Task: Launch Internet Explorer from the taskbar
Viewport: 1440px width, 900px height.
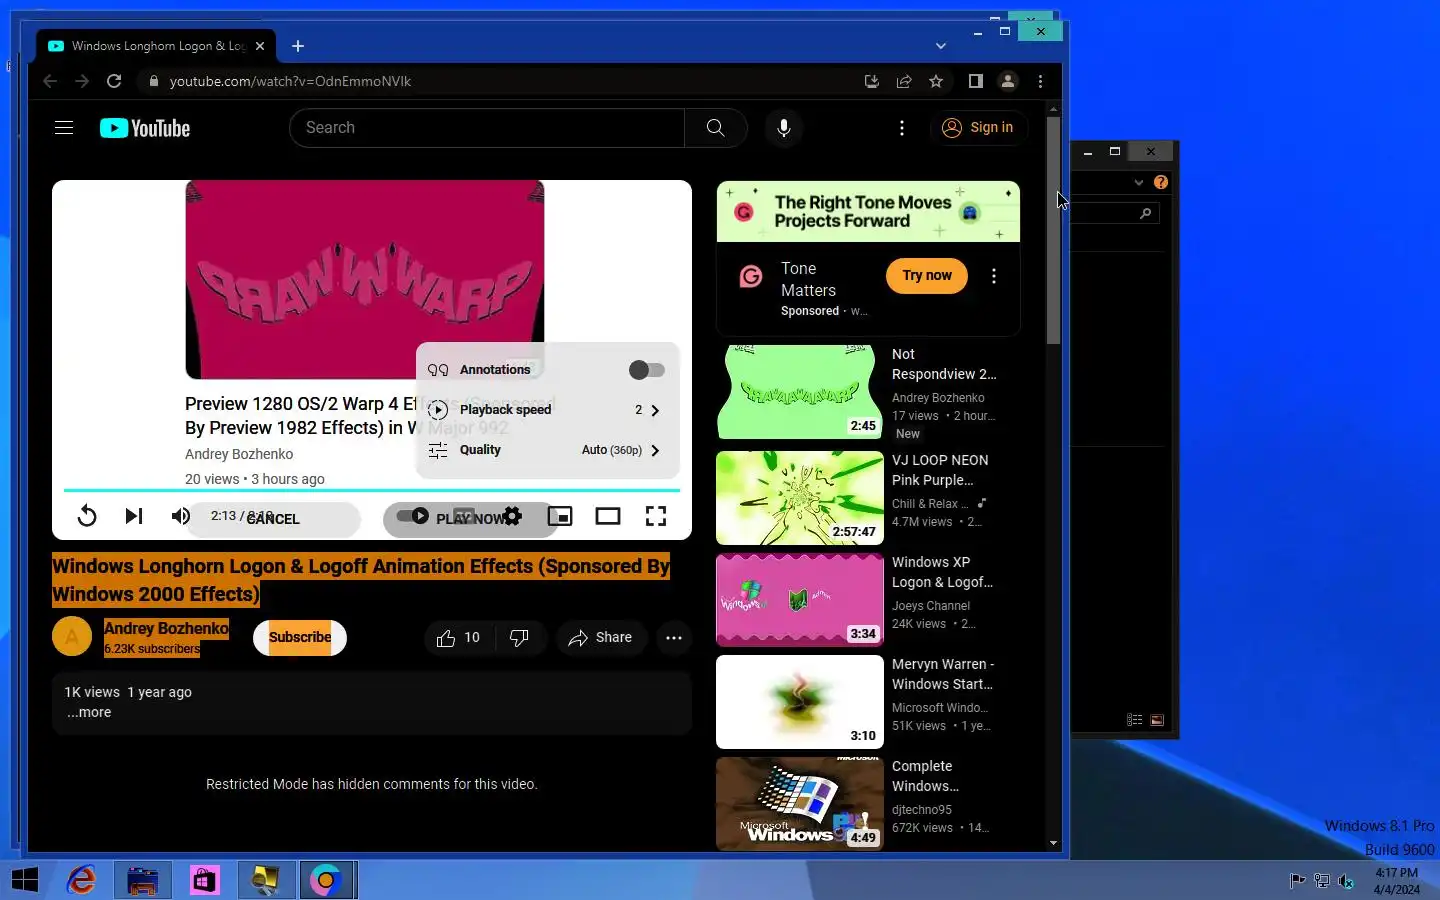Action: pyautogui.click(x=82, y=880)
